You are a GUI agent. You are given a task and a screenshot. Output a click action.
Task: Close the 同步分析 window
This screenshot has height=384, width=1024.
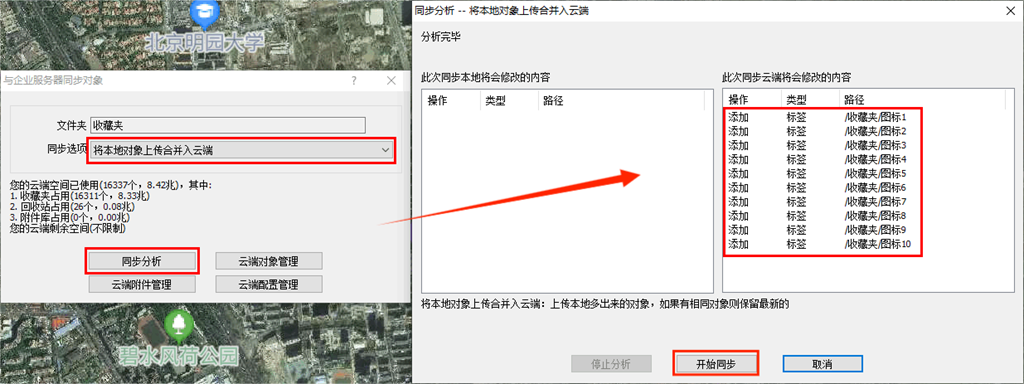pyautogui.click(x=1009, y=10)
